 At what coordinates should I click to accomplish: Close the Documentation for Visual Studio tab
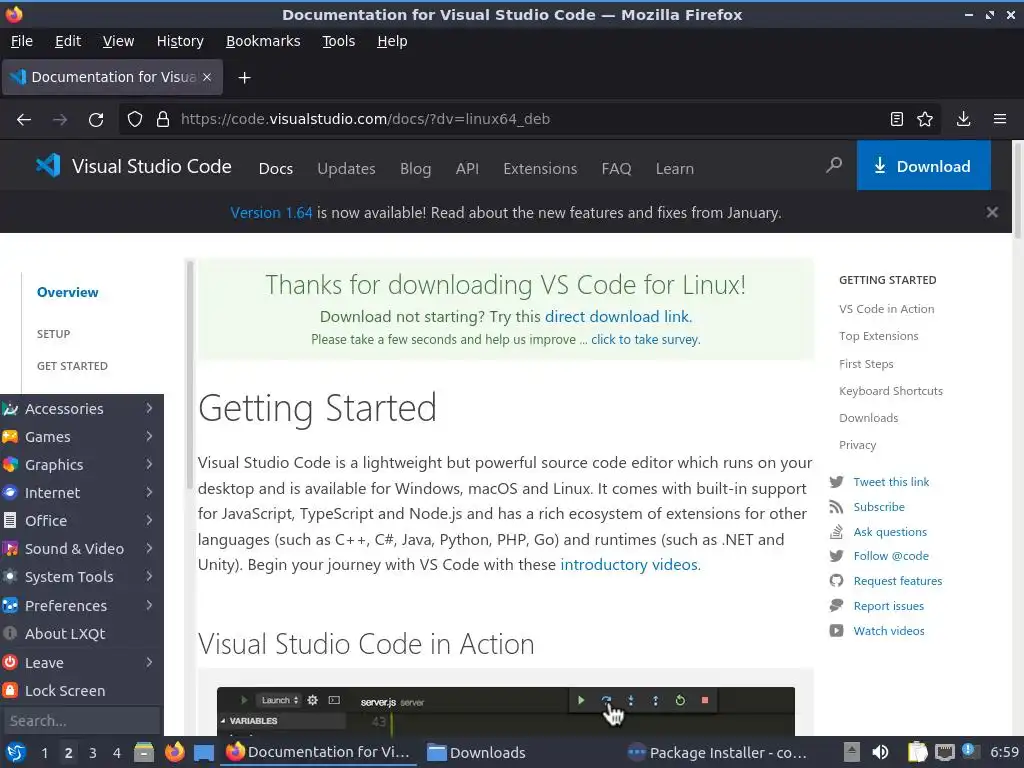(207, 77)
